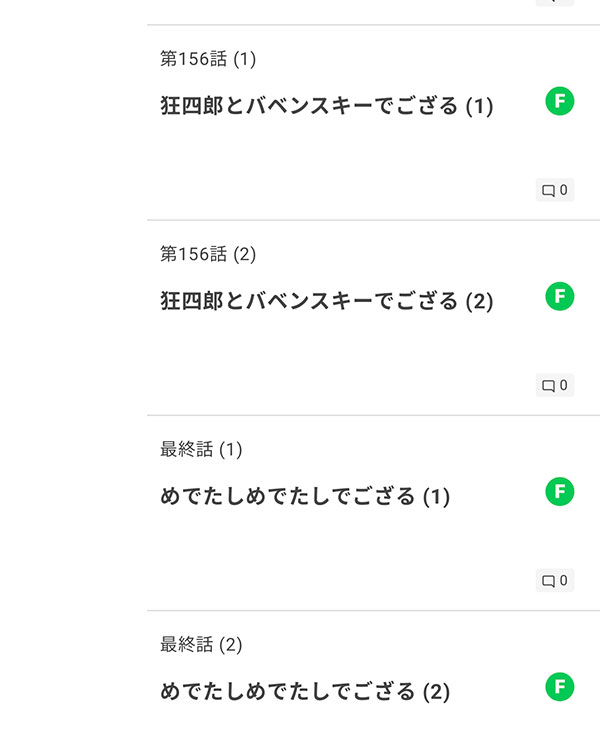
Task: Open comments for 第156話 (2)
Action: point(555,385)
